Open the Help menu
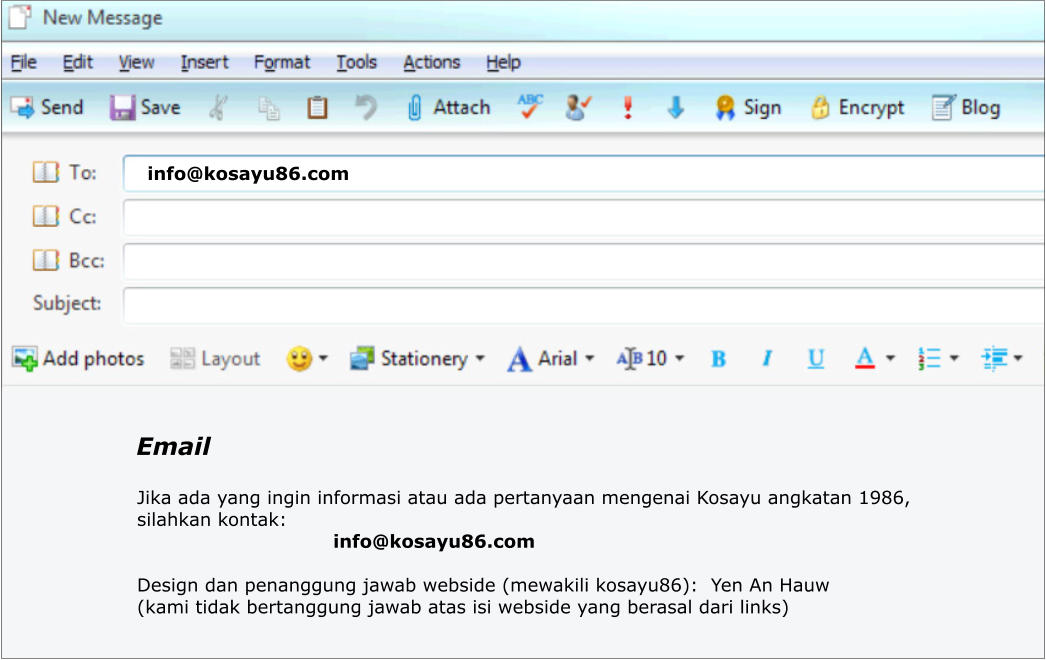This screenshot has width=1046, height=660. tap(503, 63)
